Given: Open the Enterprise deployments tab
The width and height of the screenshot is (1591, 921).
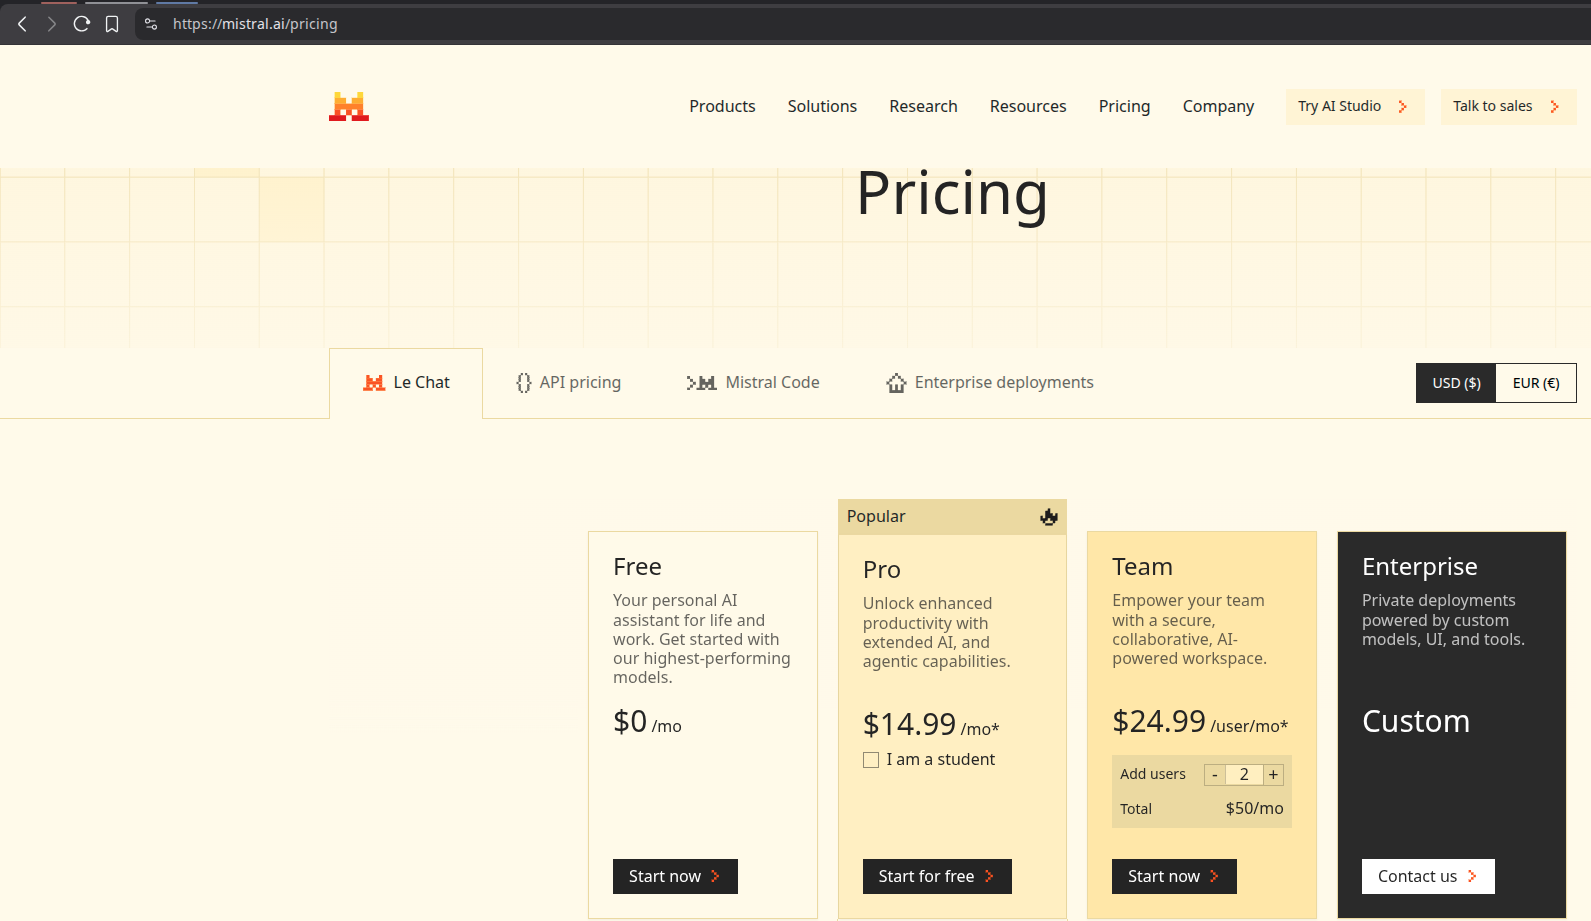Looking at the screenshot, I should pos(990,383).
